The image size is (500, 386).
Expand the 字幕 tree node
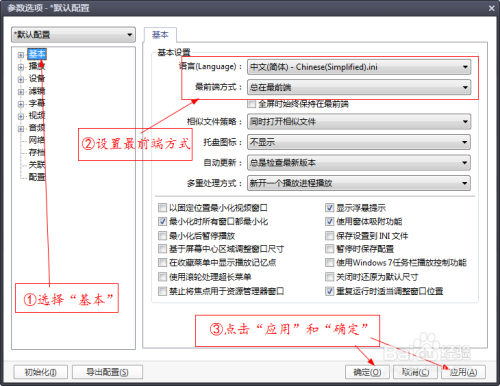click(x=21, y=104)
